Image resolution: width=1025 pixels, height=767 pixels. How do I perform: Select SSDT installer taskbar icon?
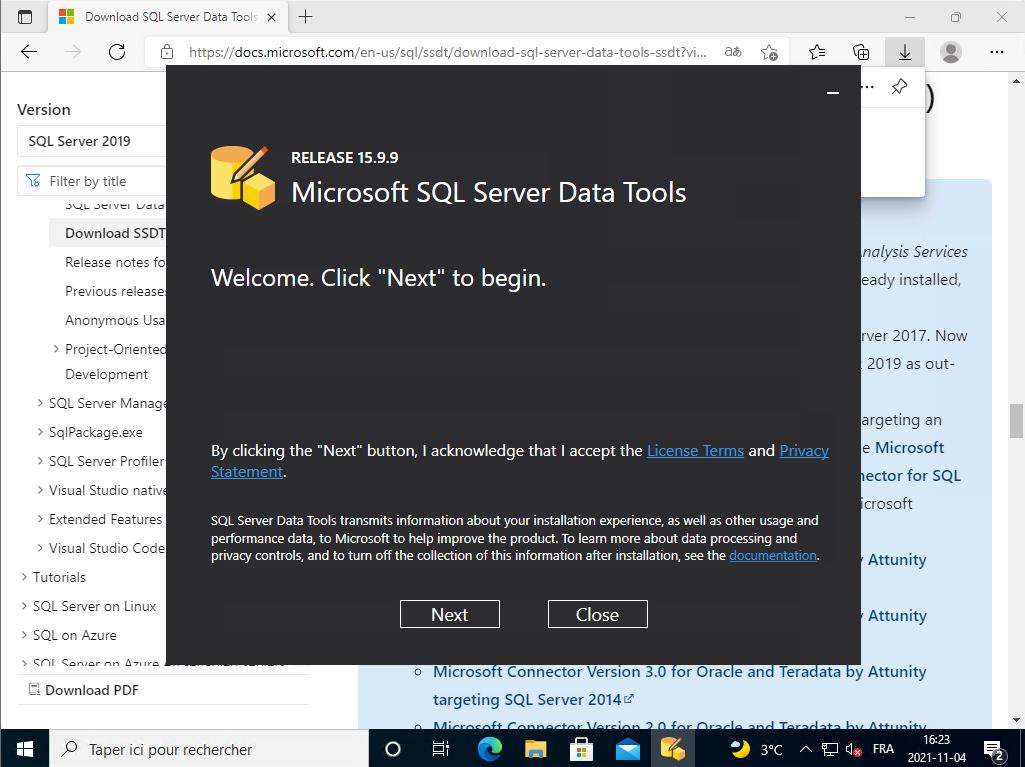(x=673, y=749)
